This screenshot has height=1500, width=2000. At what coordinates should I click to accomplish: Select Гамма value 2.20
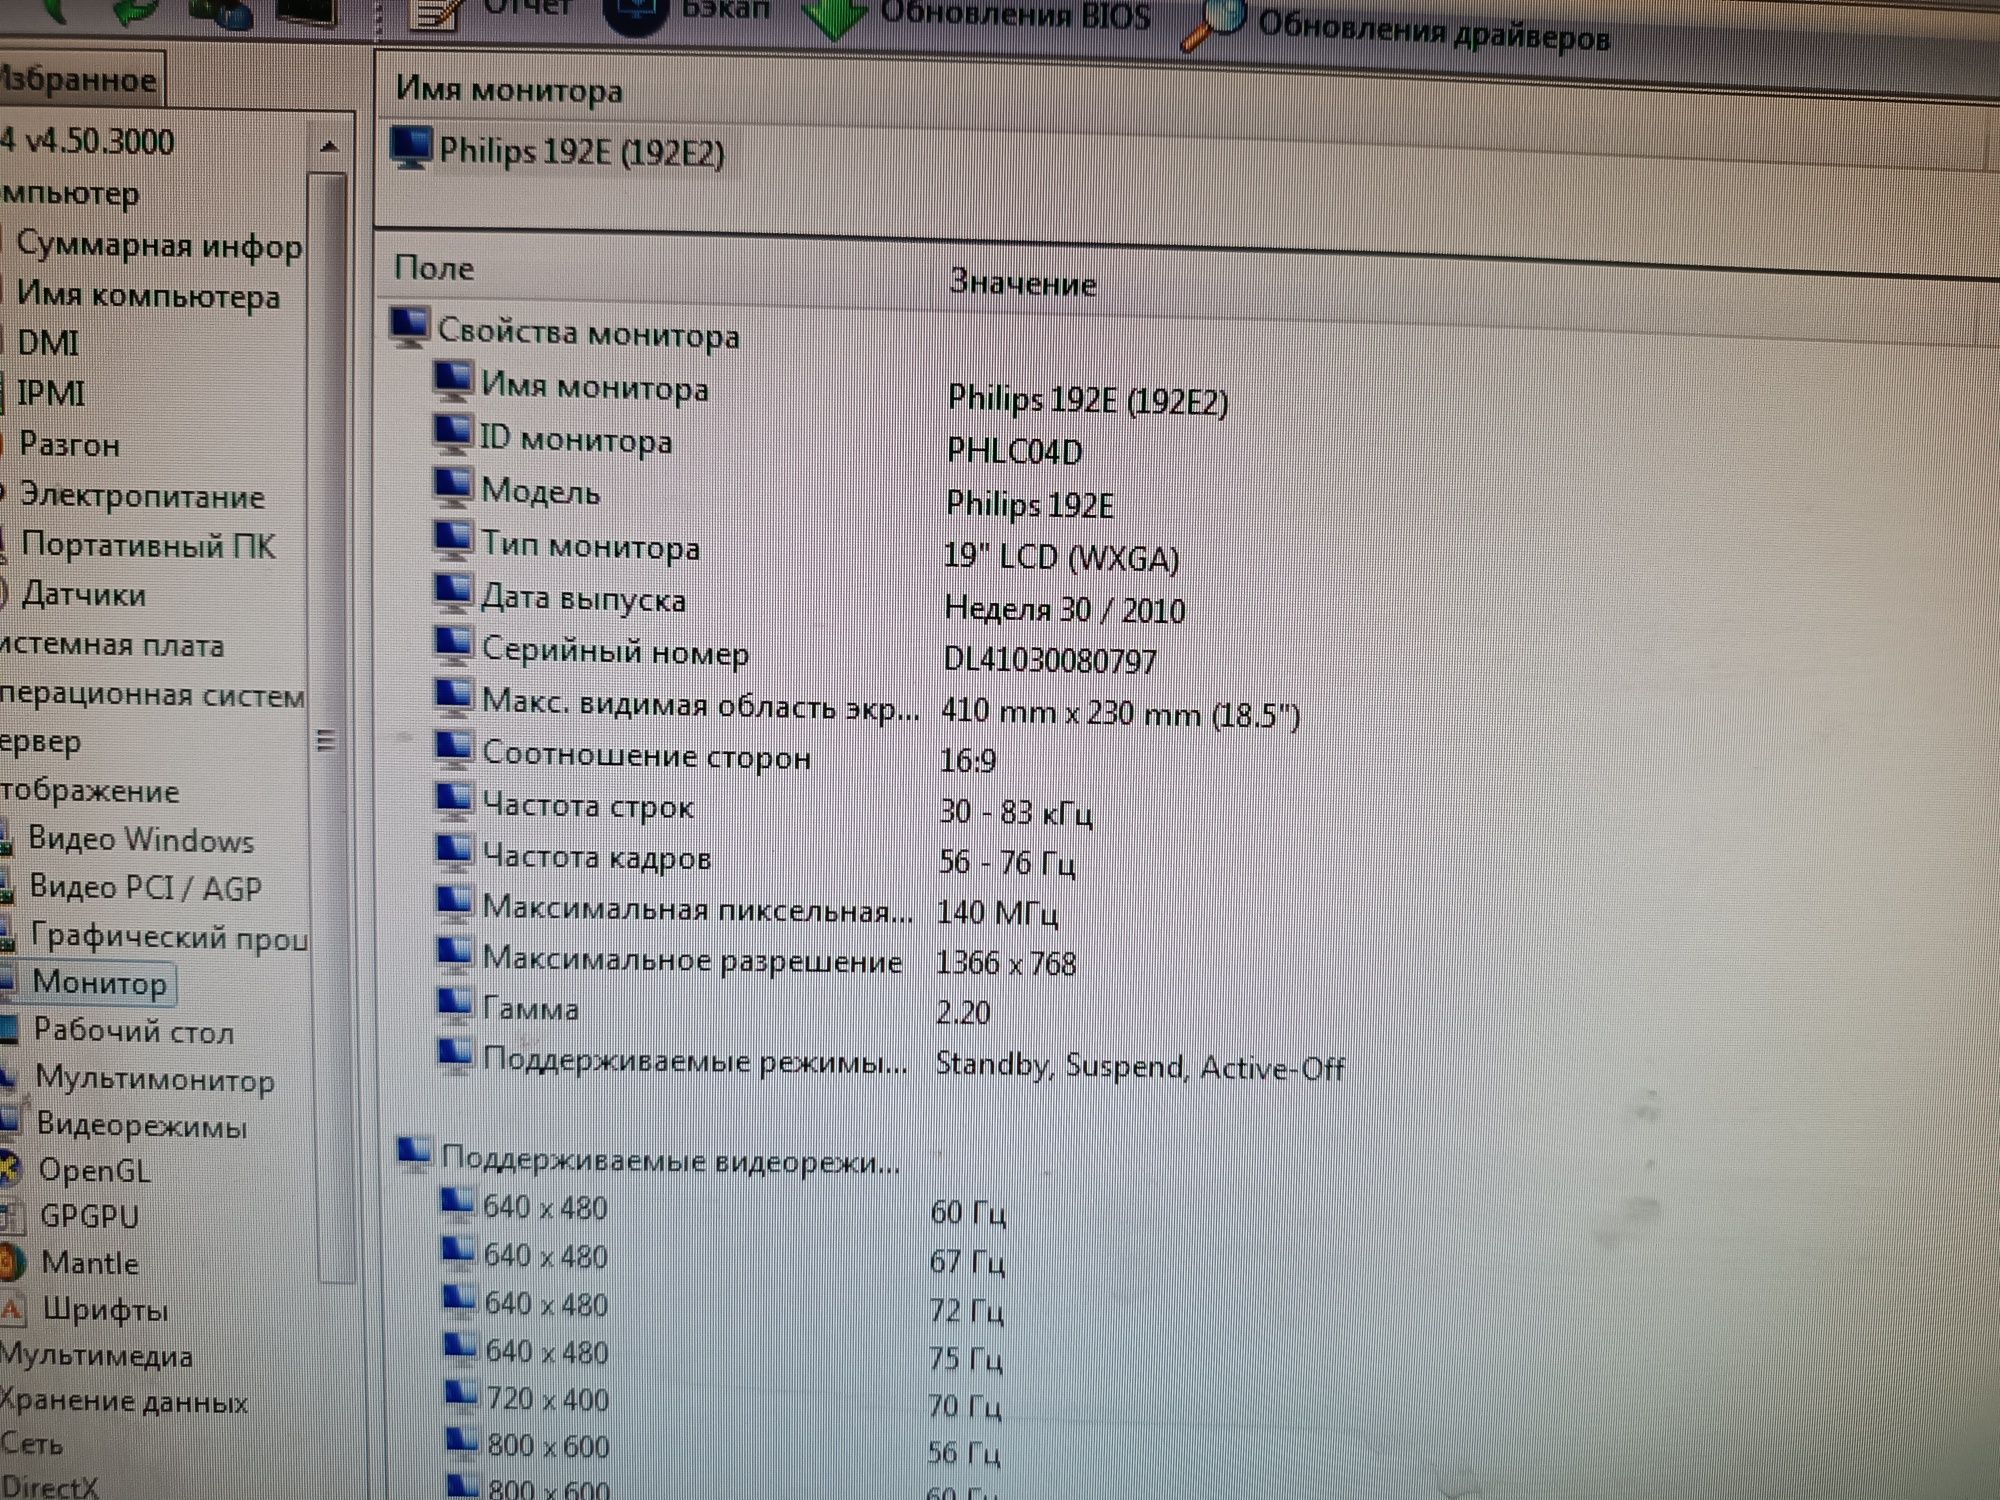(962, 1012)
